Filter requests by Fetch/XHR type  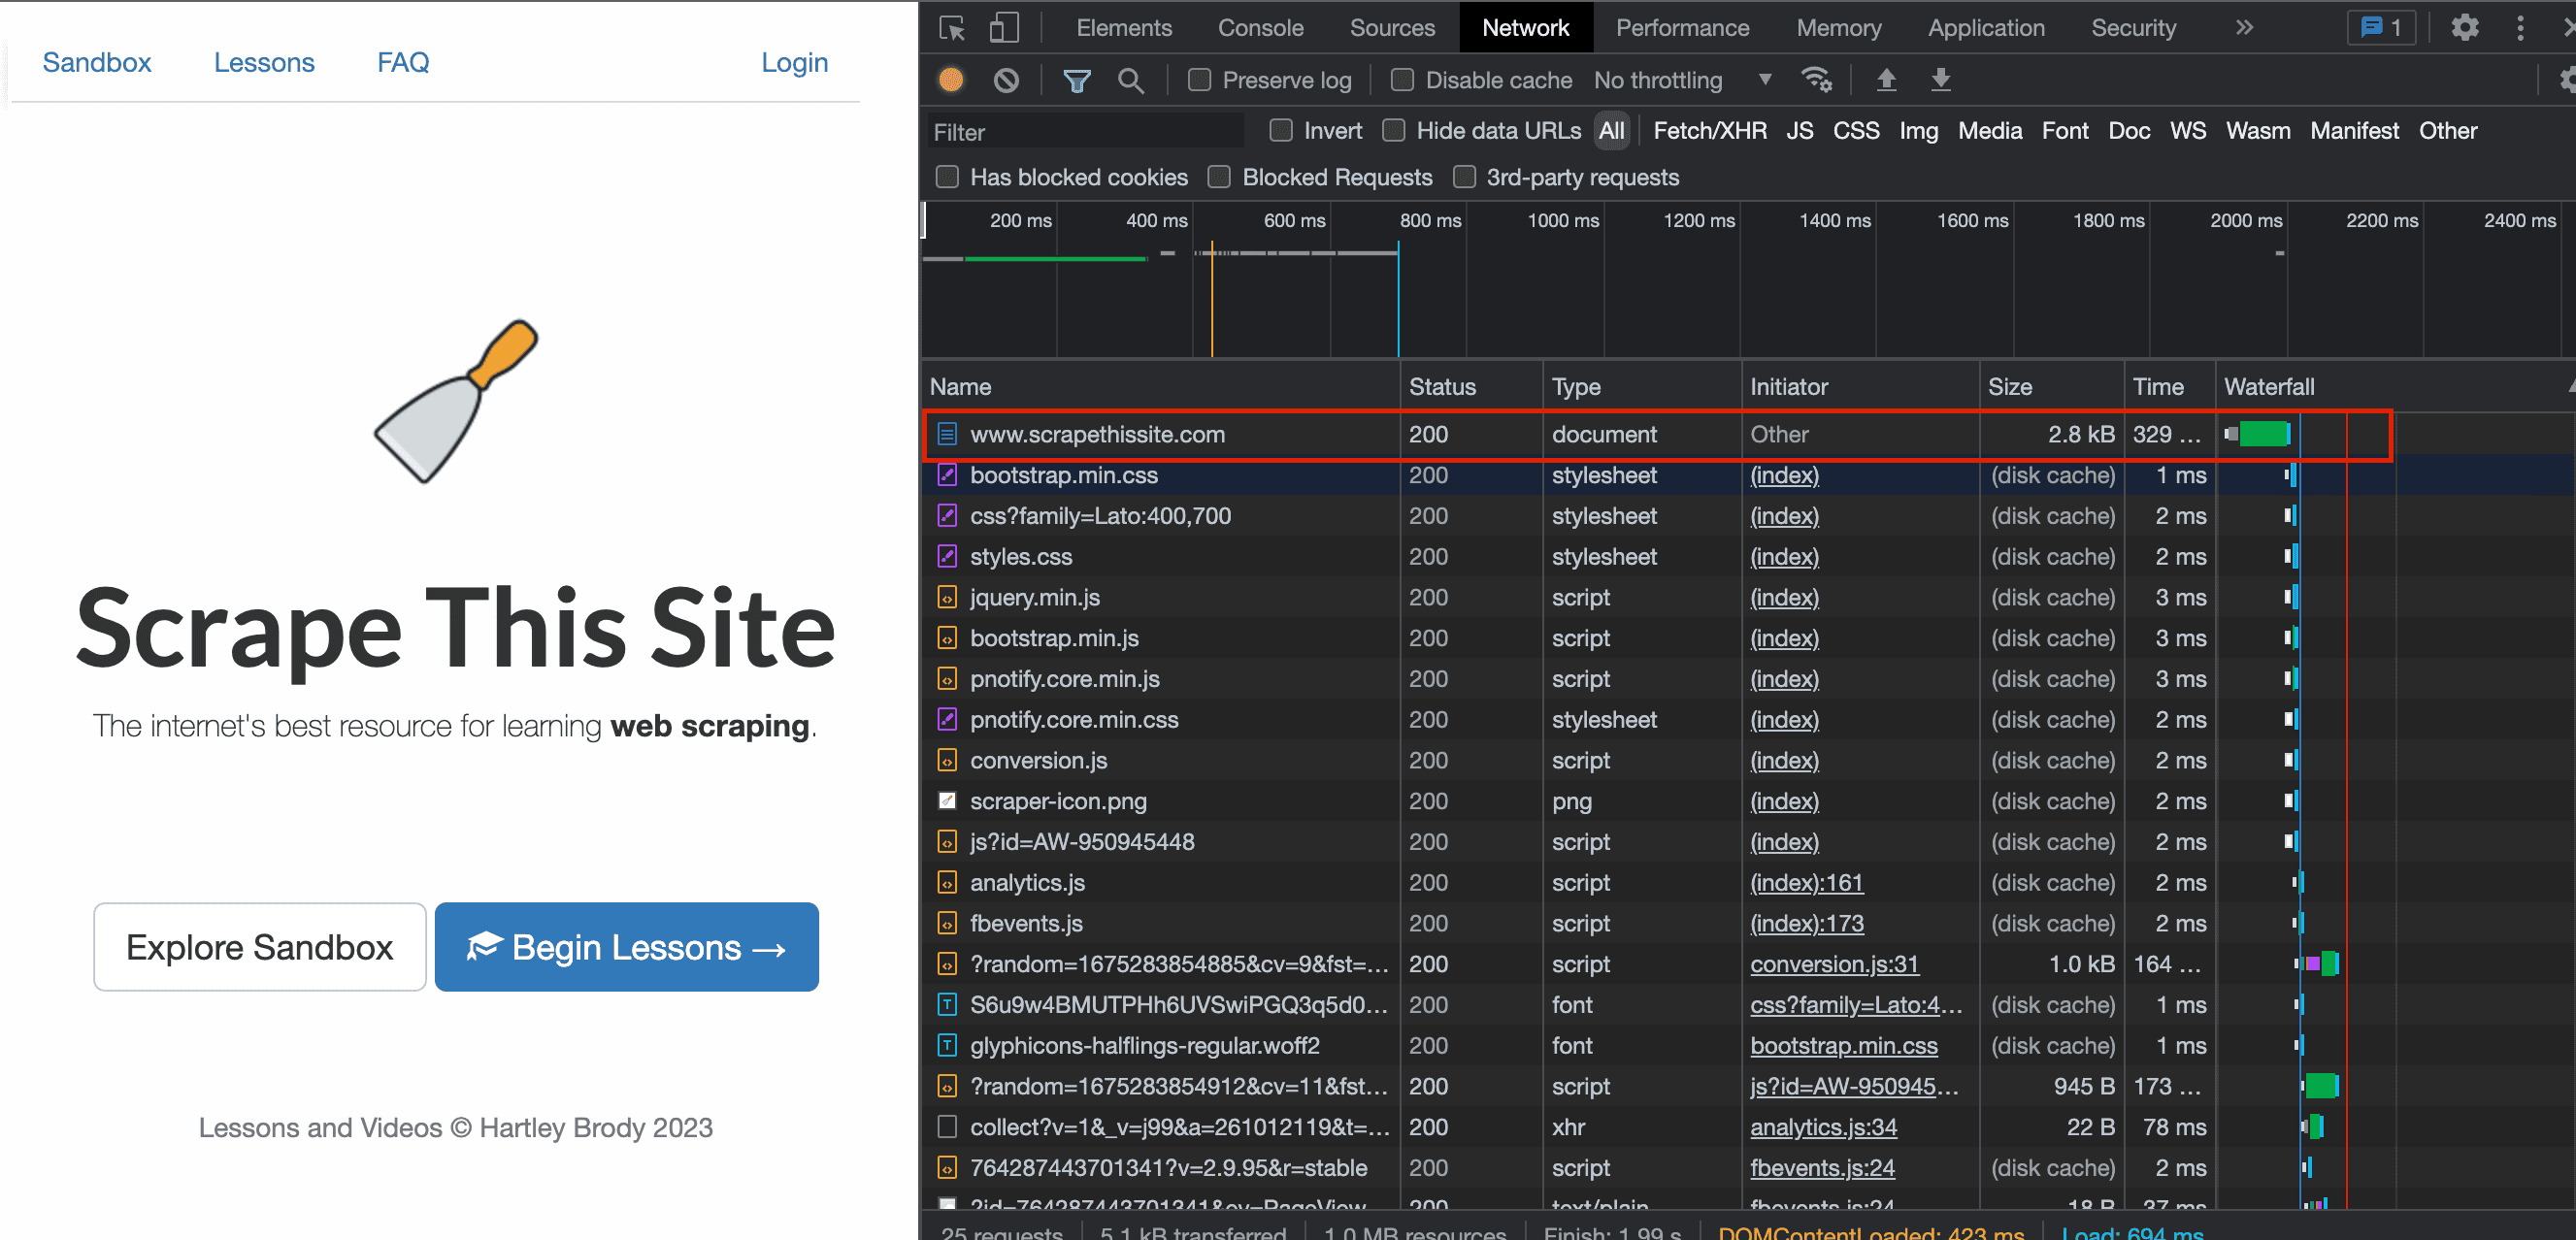click(x=1709, y=131)
